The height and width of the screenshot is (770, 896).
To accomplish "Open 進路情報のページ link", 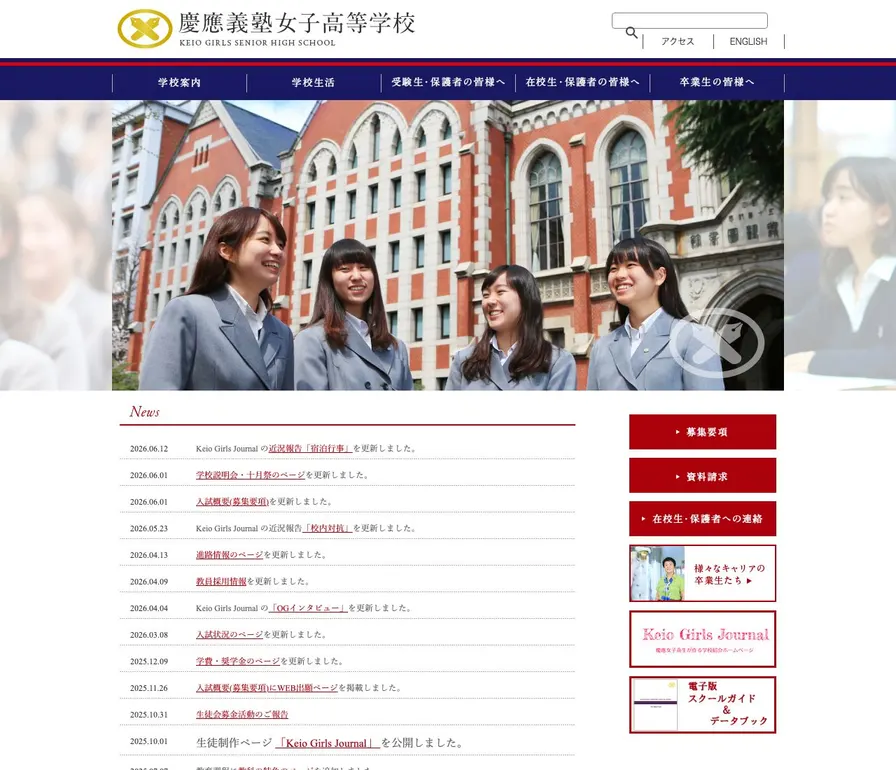I will (x=229, y=555).
